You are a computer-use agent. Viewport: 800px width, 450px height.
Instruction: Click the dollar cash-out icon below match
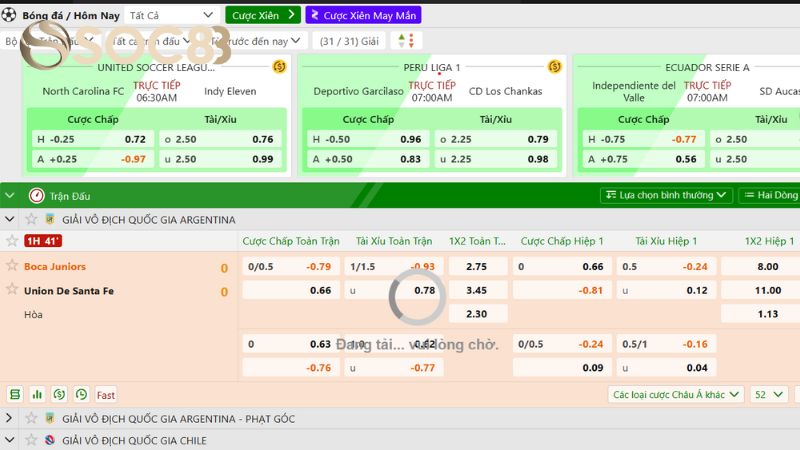pos(59,394)
